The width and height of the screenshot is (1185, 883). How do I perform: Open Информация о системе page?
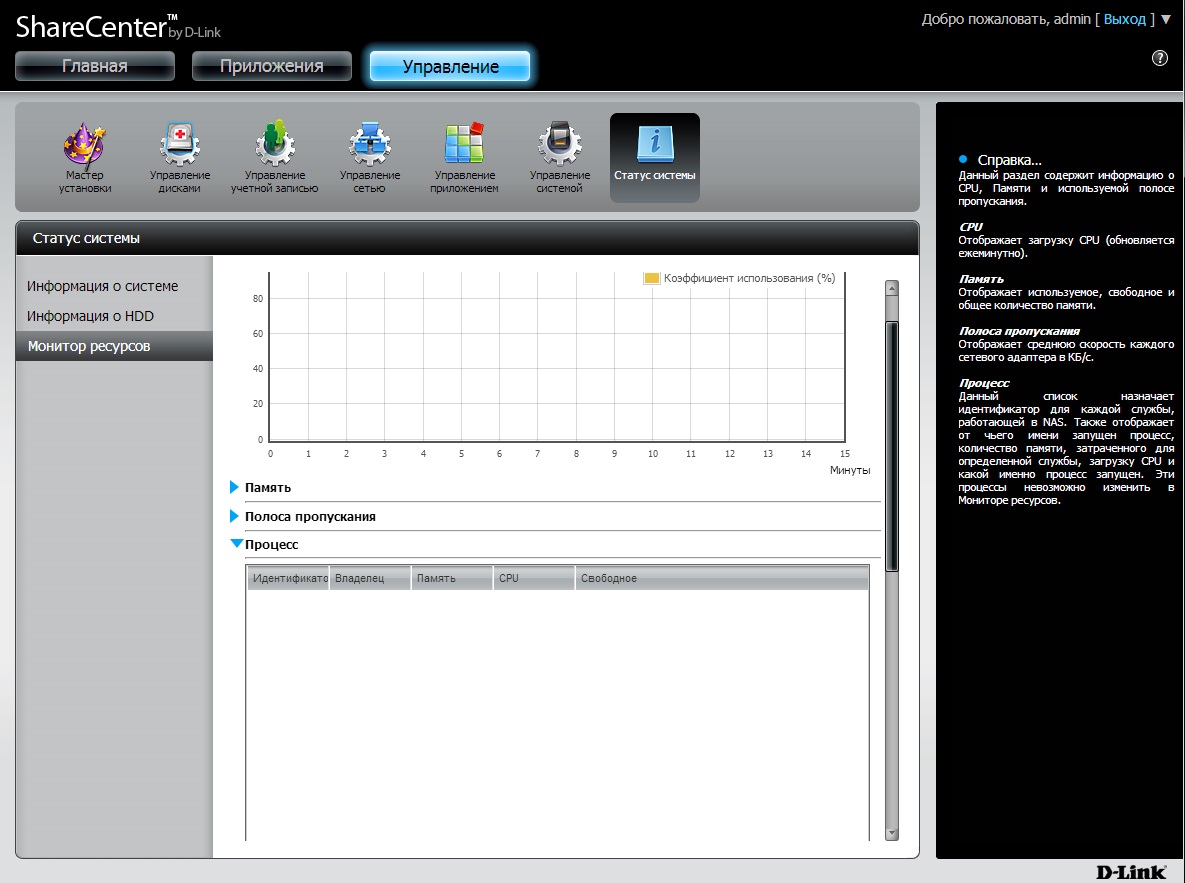click(102, 286)
